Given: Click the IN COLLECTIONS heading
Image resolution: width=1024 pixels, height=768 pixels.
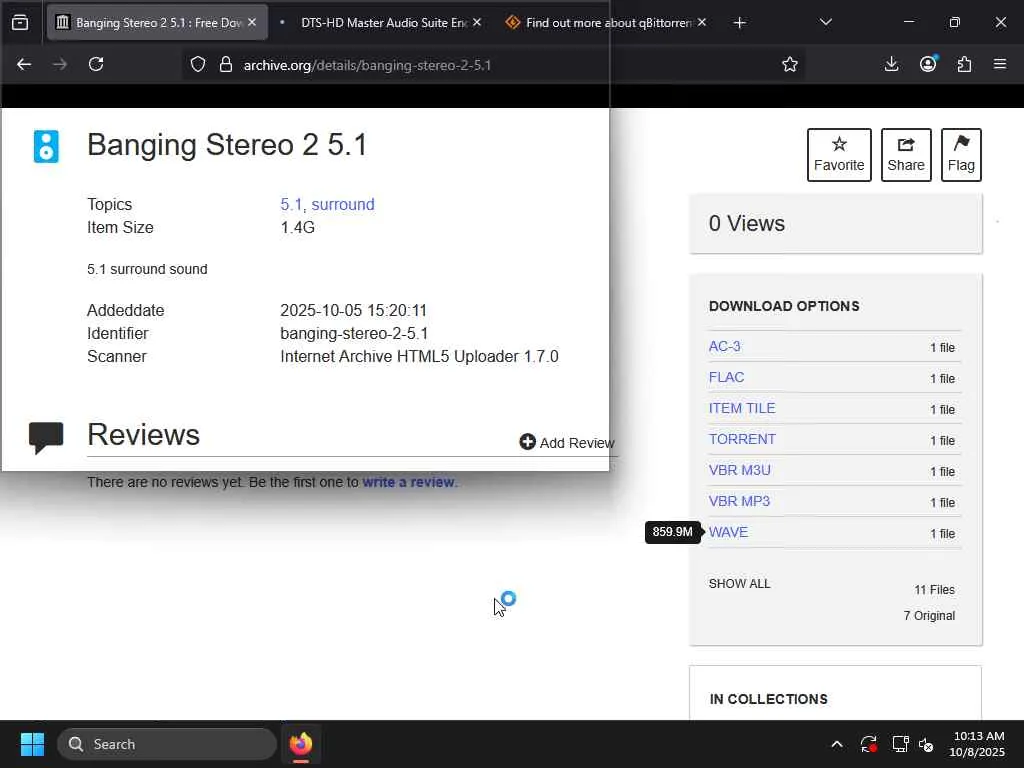Looking at the screenshot, I should [x=769, y=699].
